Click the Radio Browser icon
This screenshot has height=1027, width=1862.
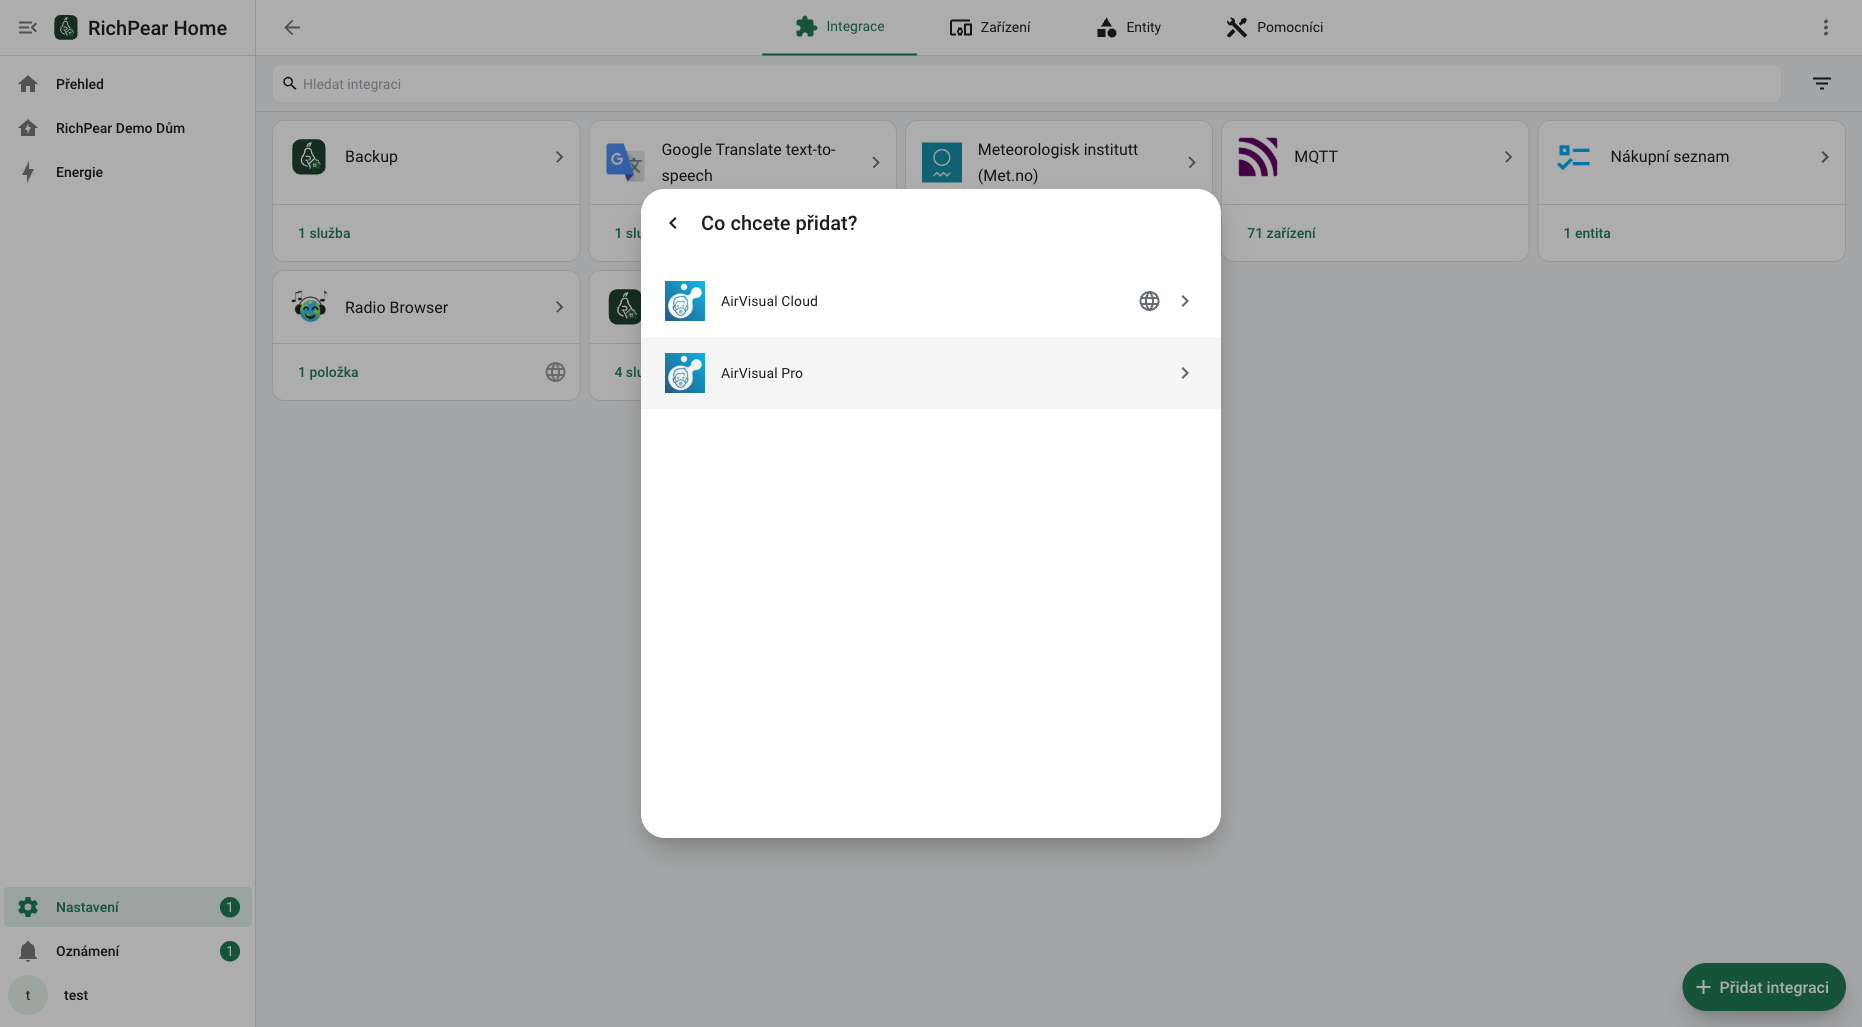pyautogui.click(x=309, y=307)
